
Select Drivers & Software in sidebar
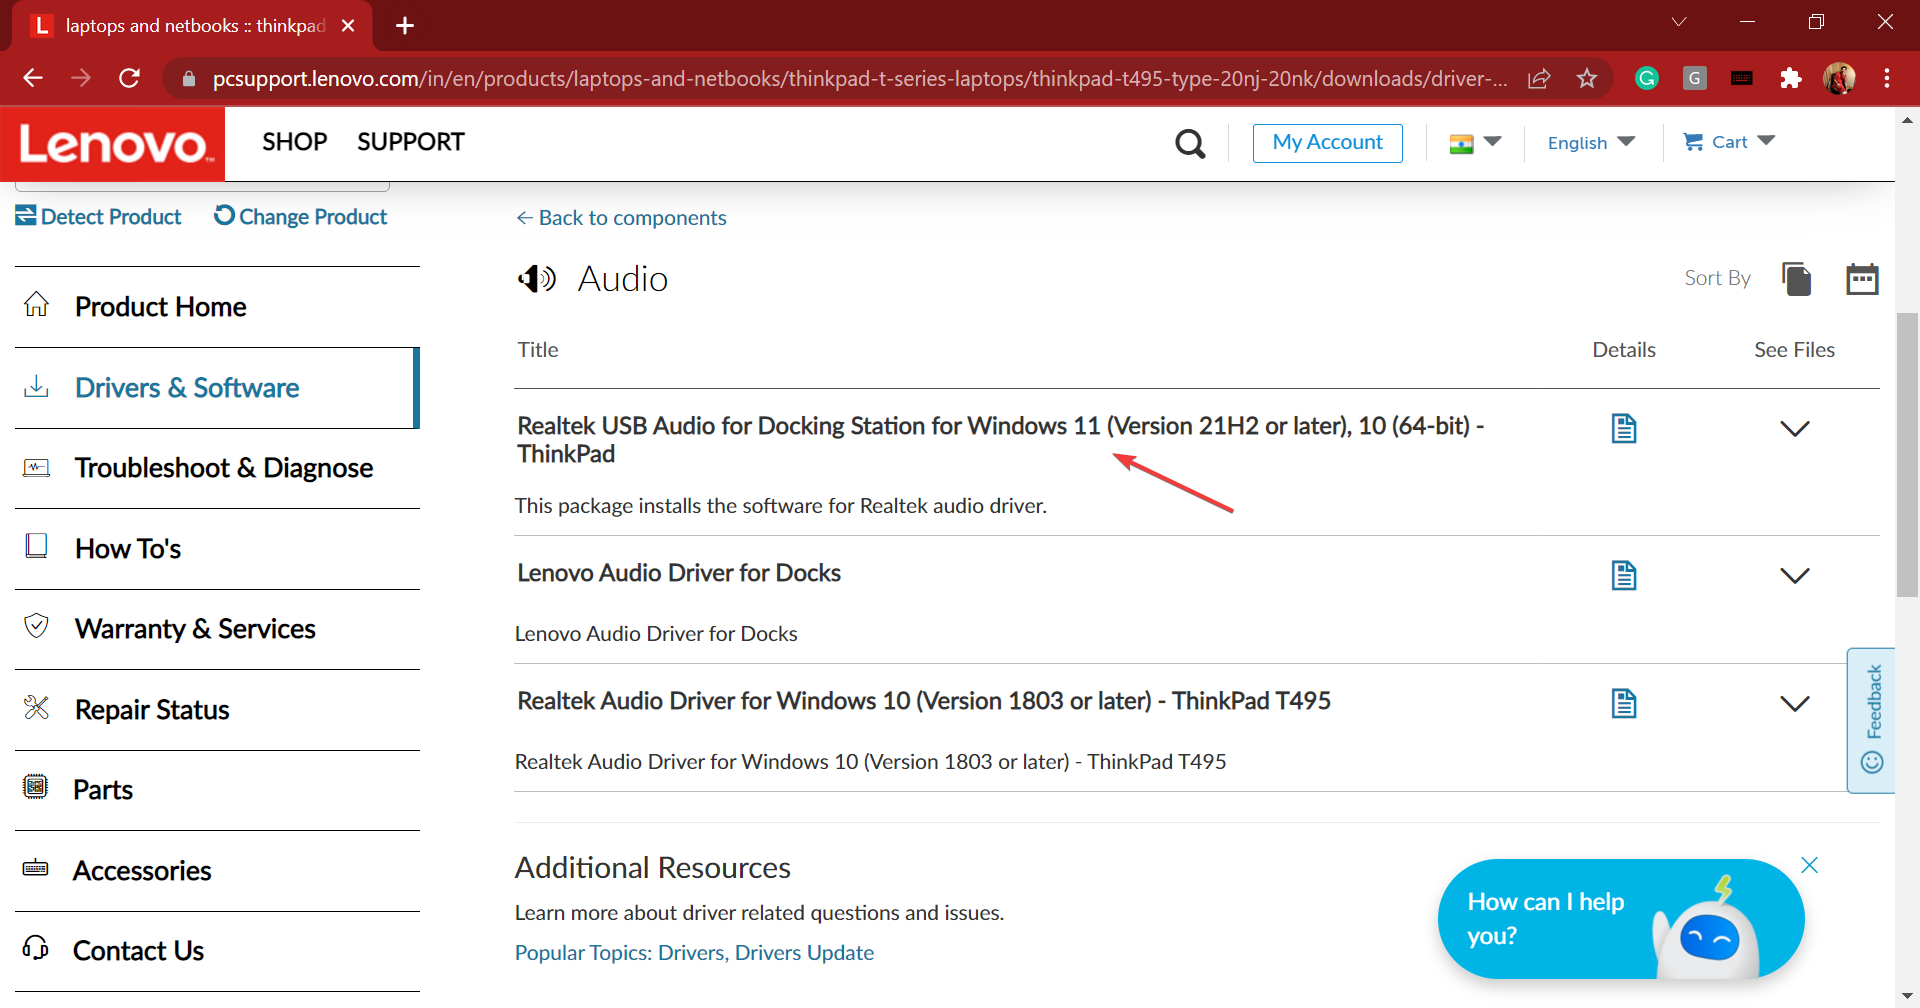point(217,388)
